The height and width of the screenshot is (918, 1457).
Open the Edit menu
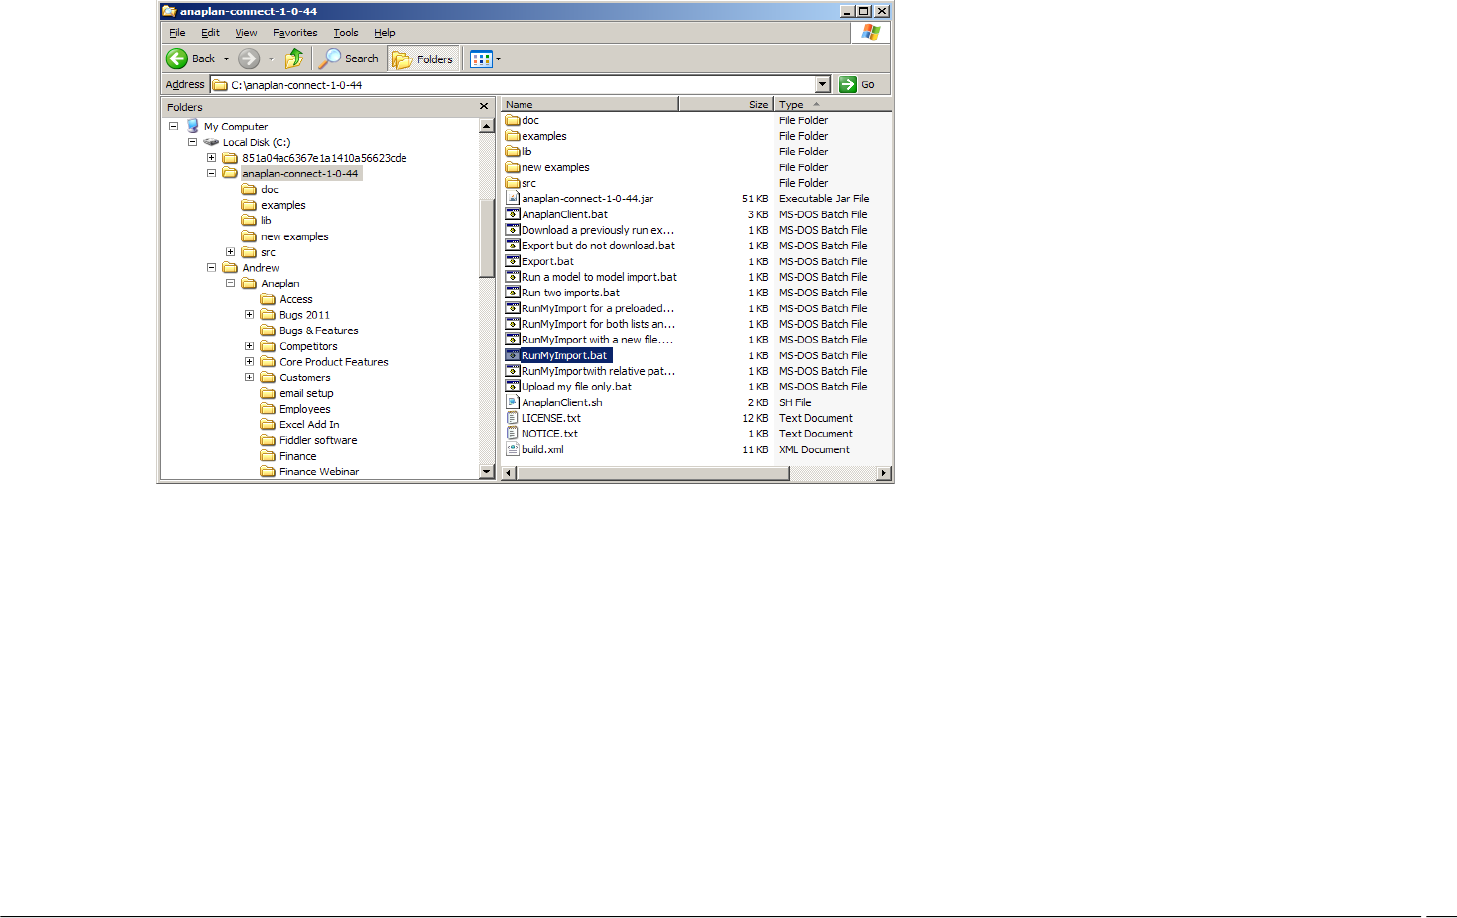pyautogui.click(x=210, y=33)
